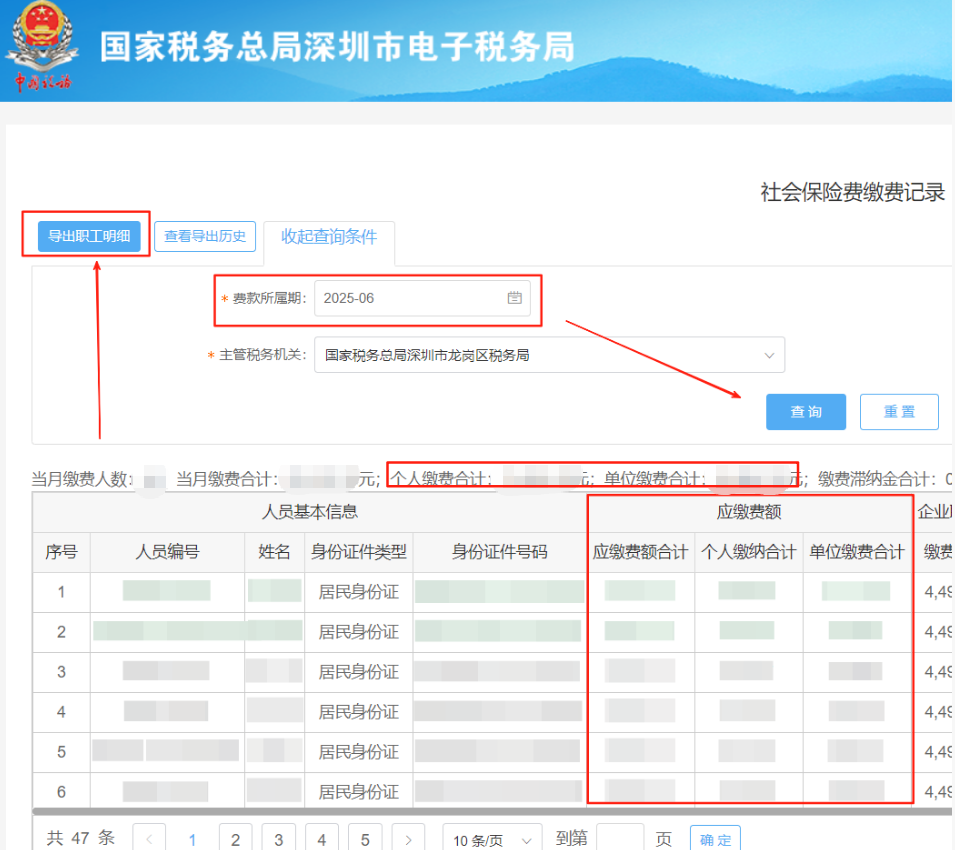Screen dimensions: 955x850
Task: Click the 缴费滞纳金合计 summary label
Action: point(876,479)
